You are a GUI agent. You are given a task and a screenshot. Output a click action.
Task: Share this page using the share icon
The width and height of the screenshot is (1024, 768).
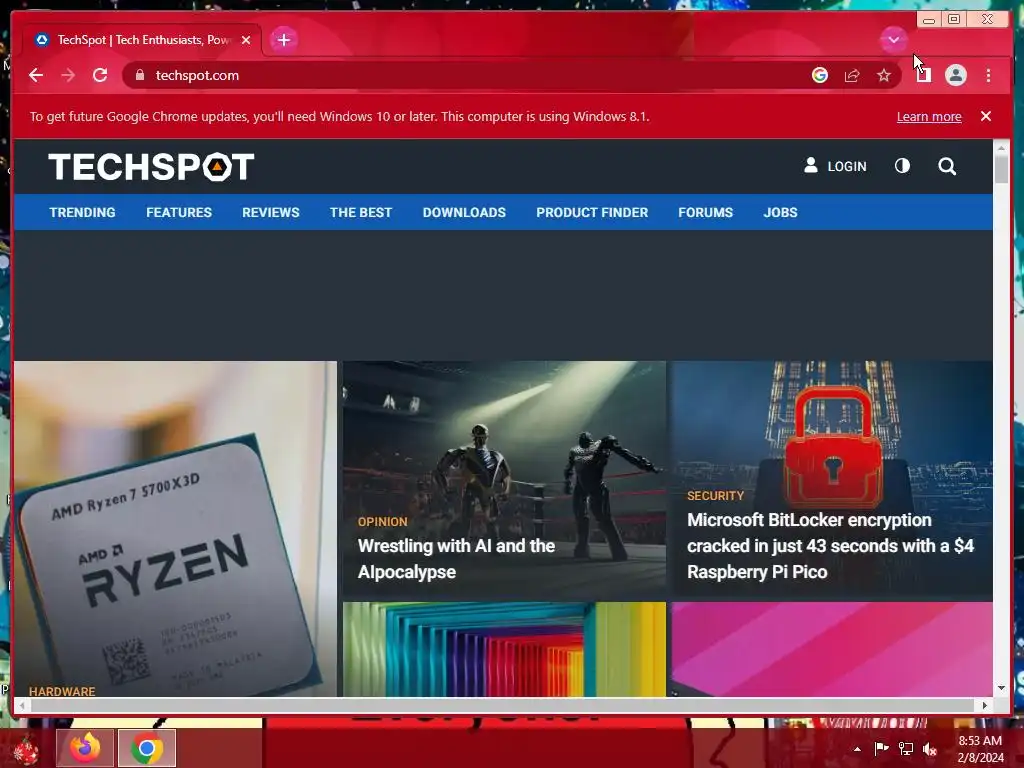[852, 75]
